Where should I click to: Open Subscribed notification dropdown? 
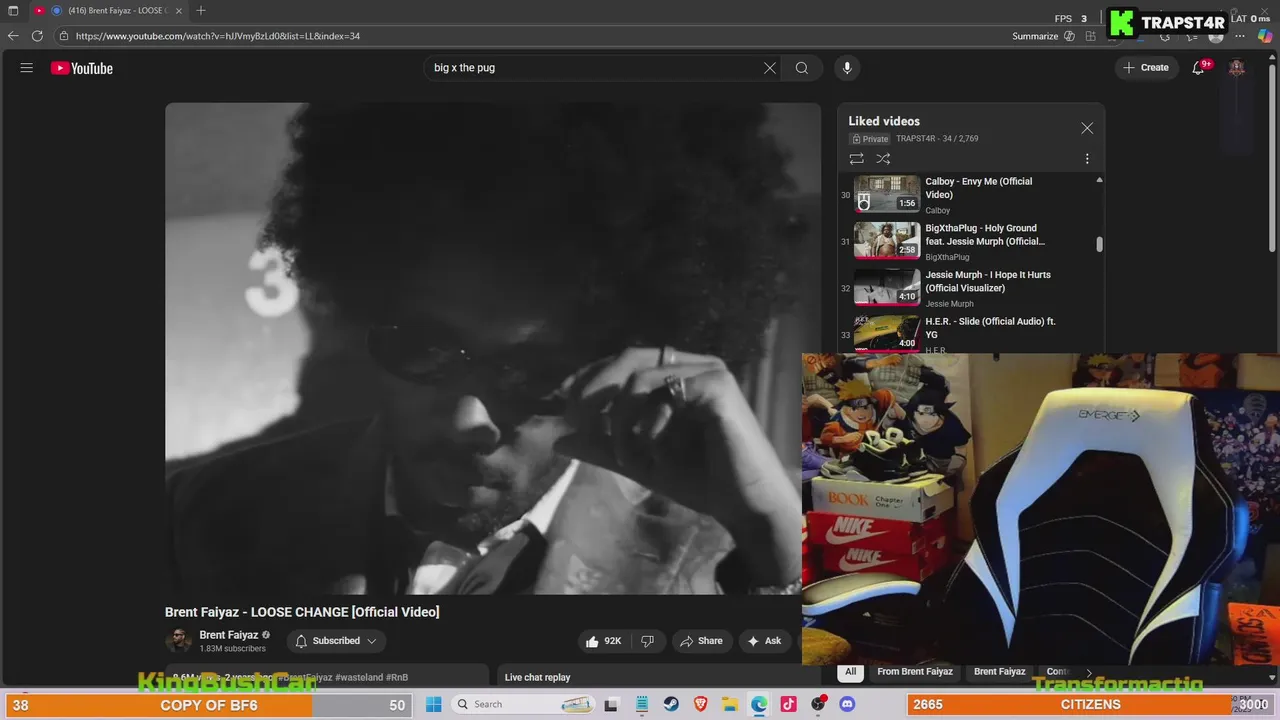pyautogui.click(x=336, y=641)
